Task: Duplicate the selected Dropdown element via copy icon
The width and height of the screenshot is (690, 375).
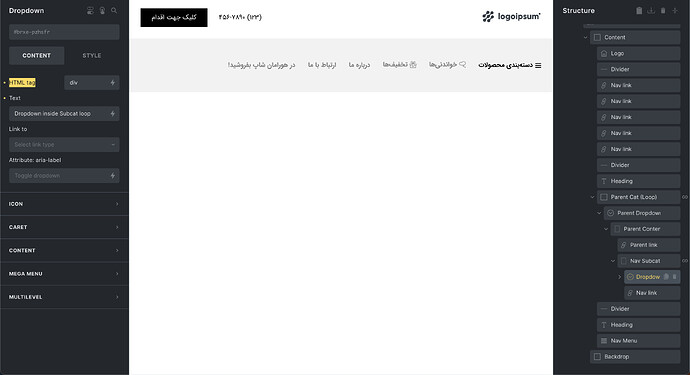Action: pos(666,277)
